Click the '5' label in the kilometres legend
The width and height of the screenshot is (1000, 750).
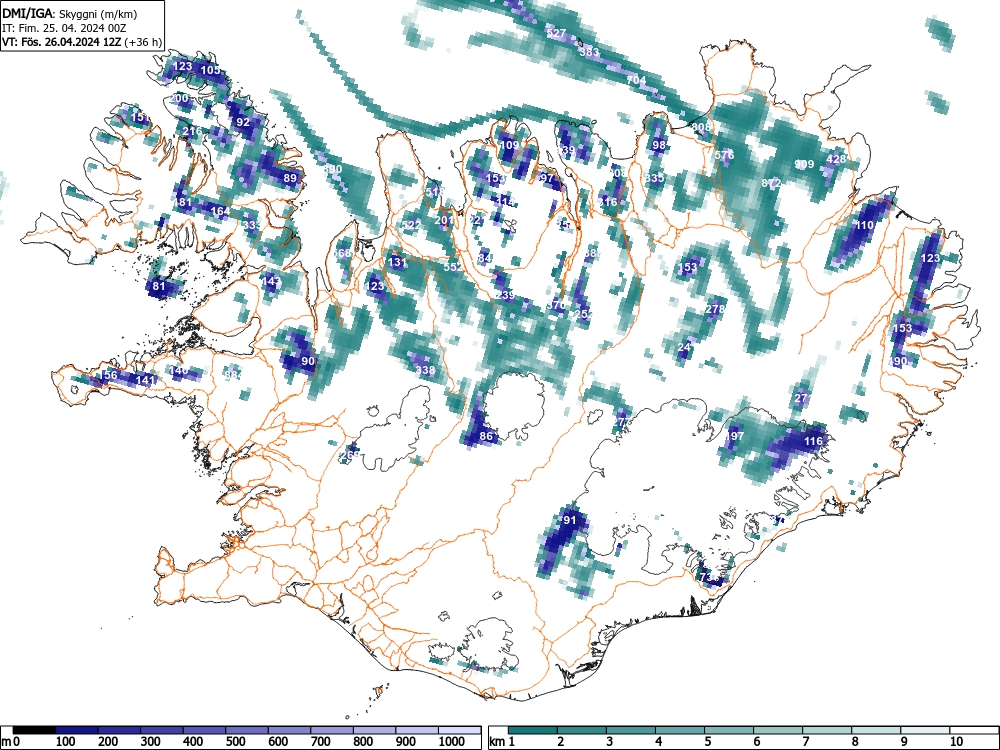[x=708, y=742]
